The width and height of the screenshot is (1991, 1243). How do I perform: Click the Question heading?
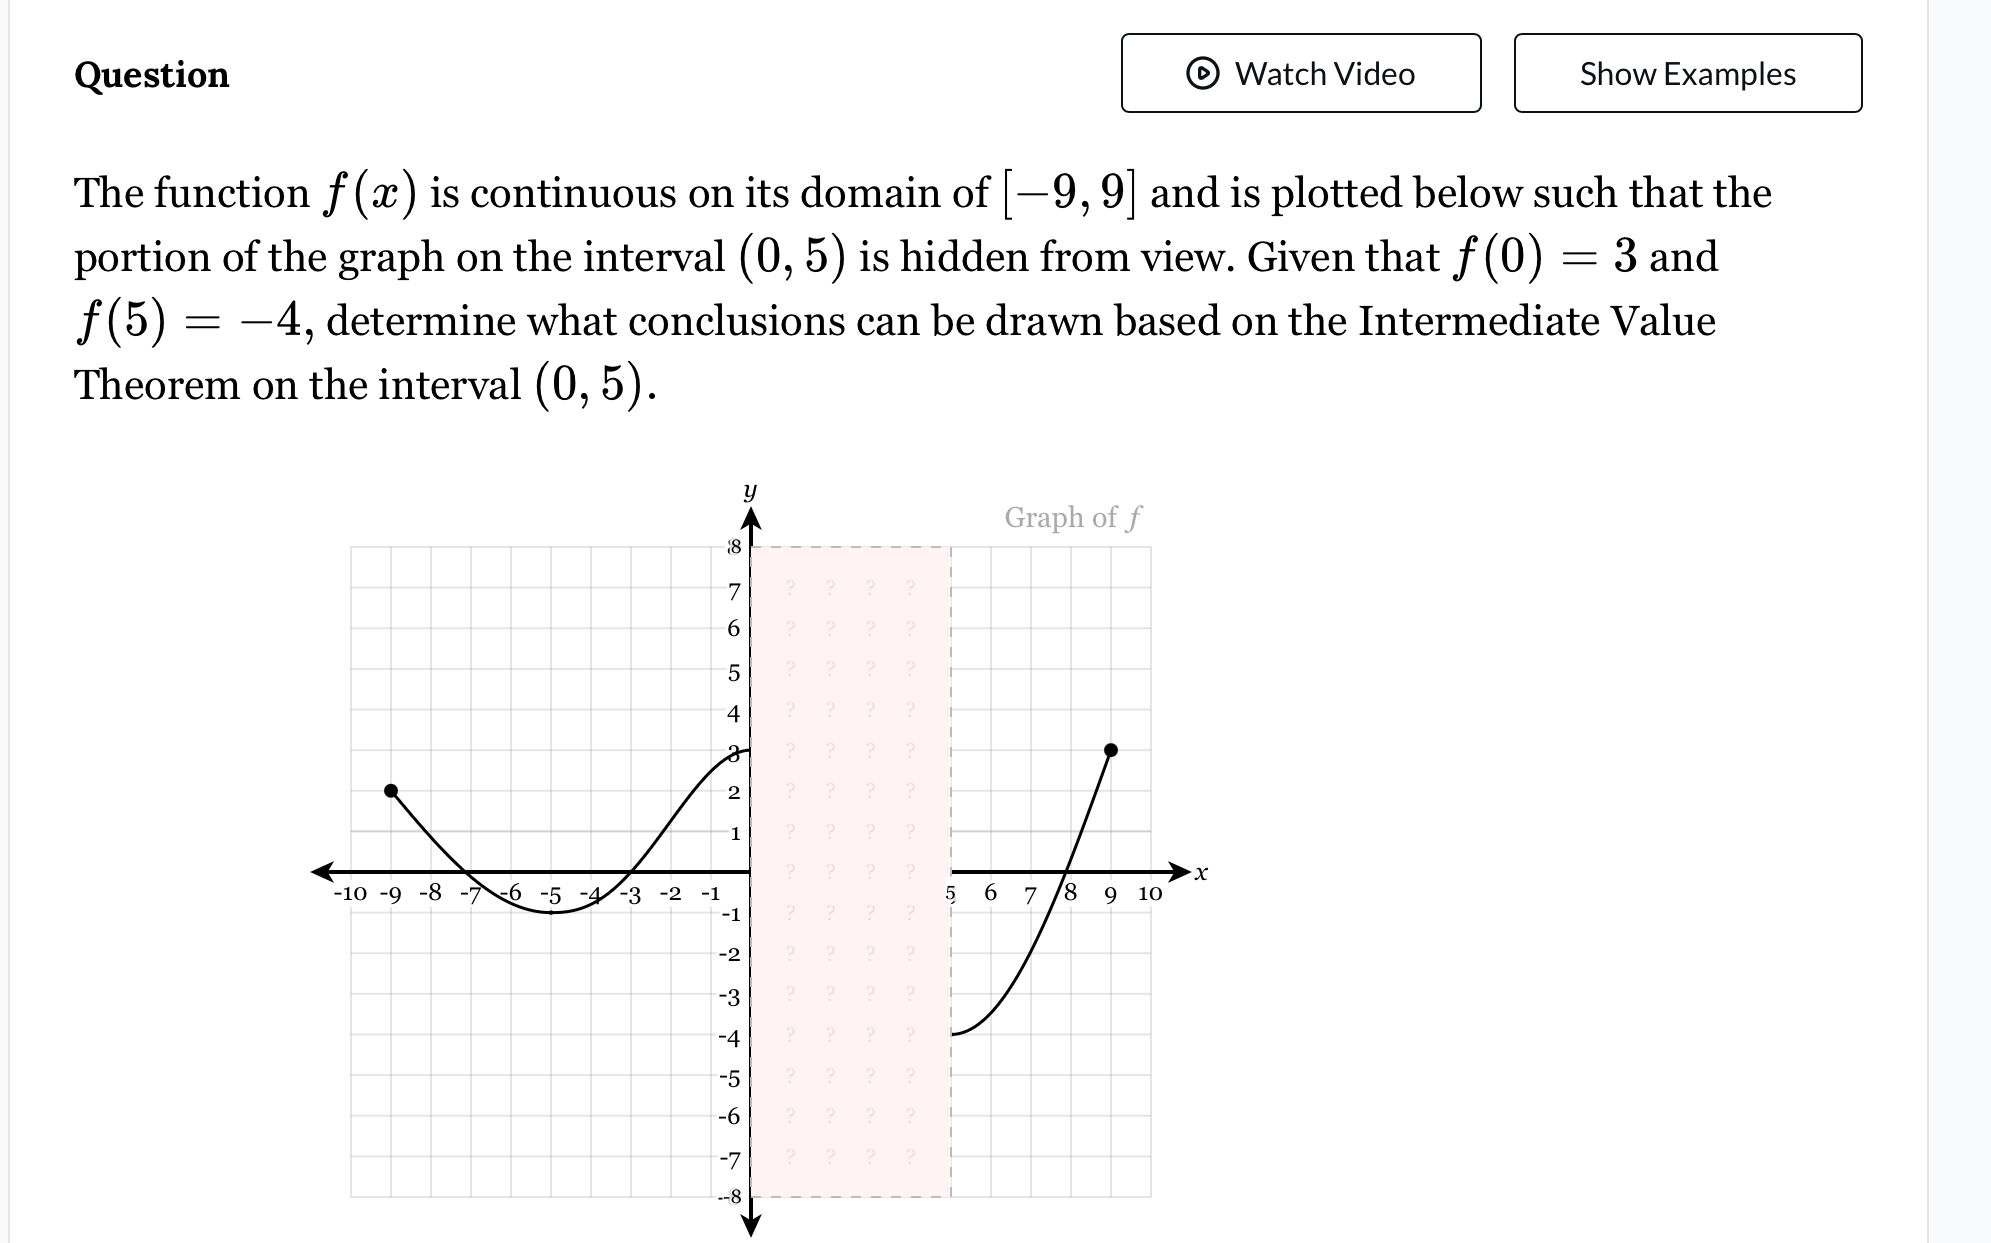click(x=151, y=75)
